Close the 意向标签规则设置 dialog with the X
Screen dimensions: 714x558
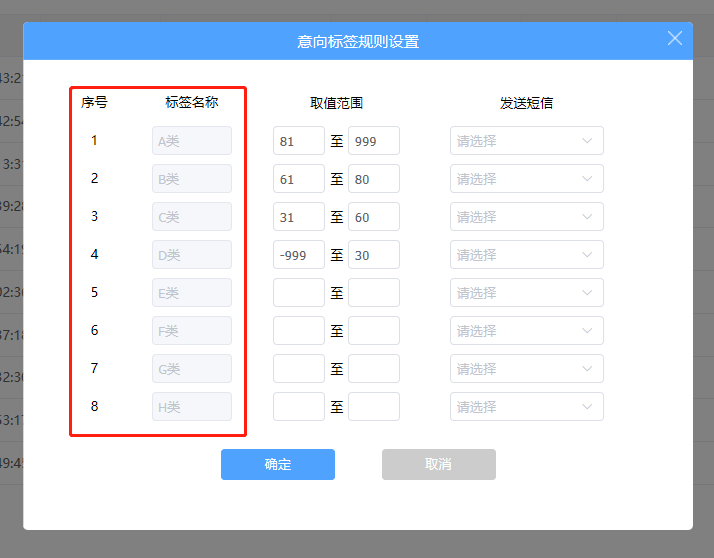pyautogui.click(x=675, y=39)
